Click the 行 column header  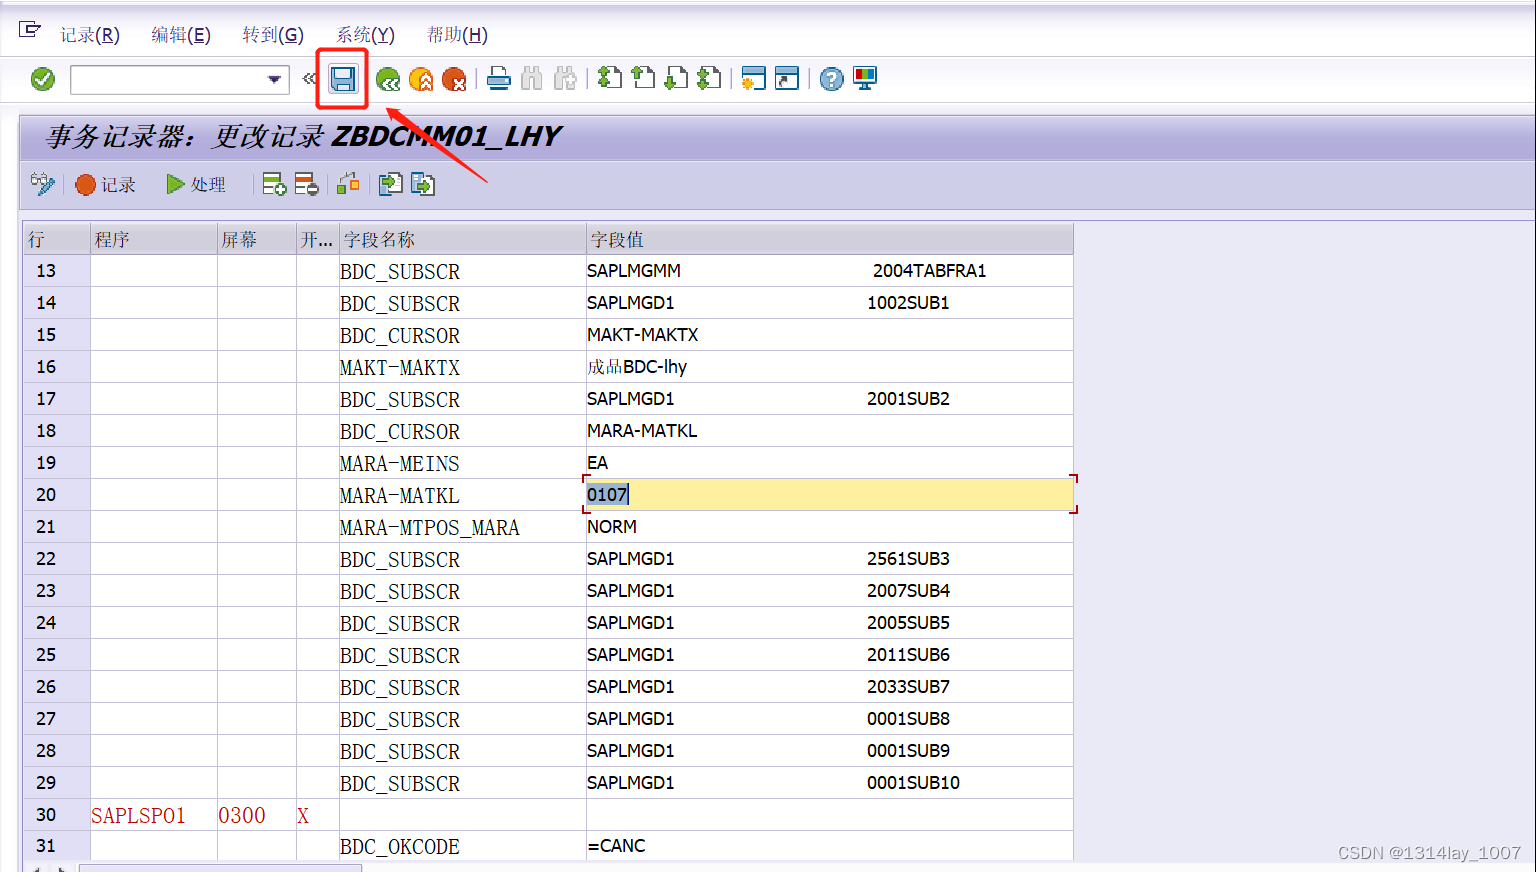point(57,239)
